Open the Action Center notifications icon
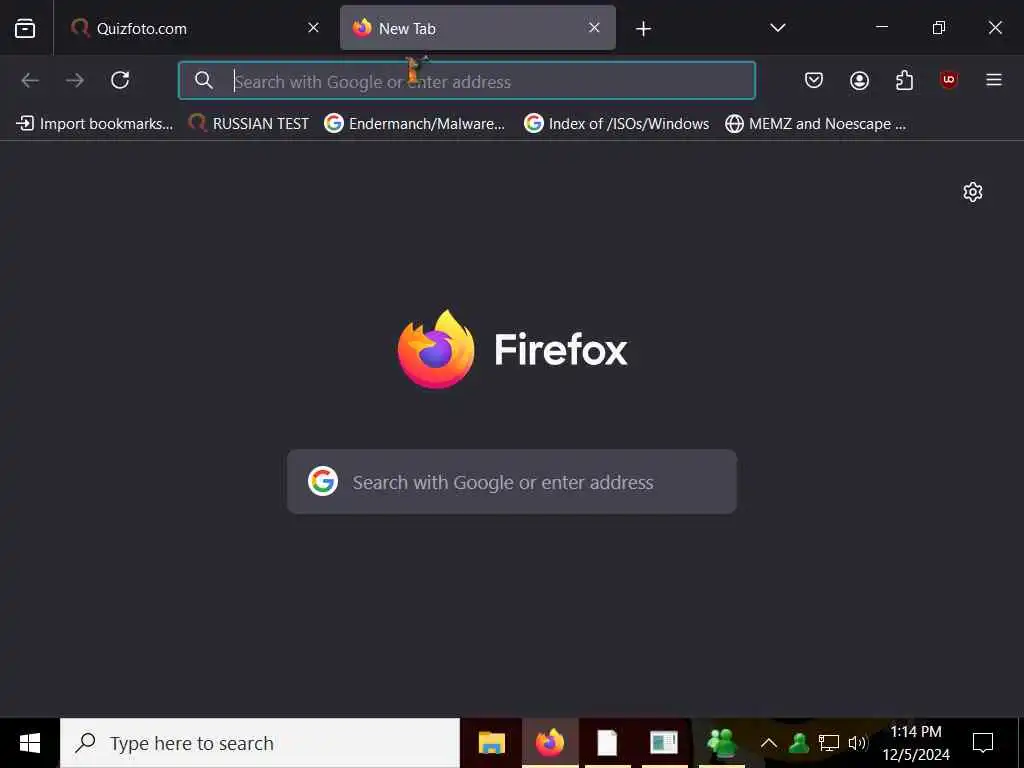Viewport: 1024px width, 768px height. click(983, 743)
